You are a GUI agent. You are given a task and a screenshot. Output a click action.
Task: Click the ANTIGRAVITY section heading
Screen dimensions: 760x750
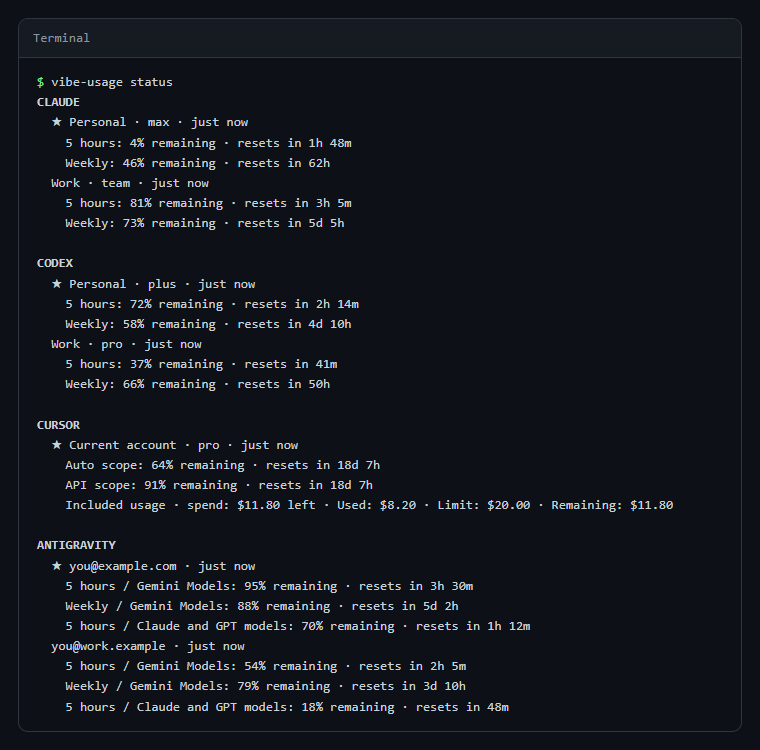(x=76, y=545)
